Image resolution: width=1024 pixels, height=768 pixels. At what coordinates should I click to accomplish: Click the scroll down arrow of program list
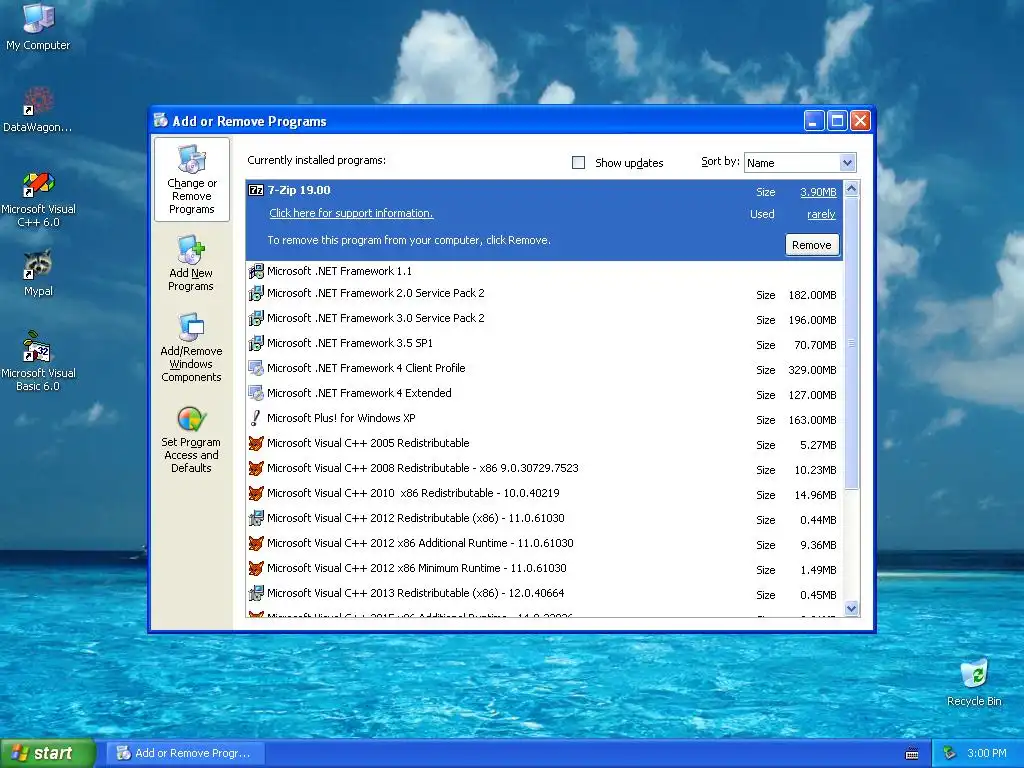(851, 609)
